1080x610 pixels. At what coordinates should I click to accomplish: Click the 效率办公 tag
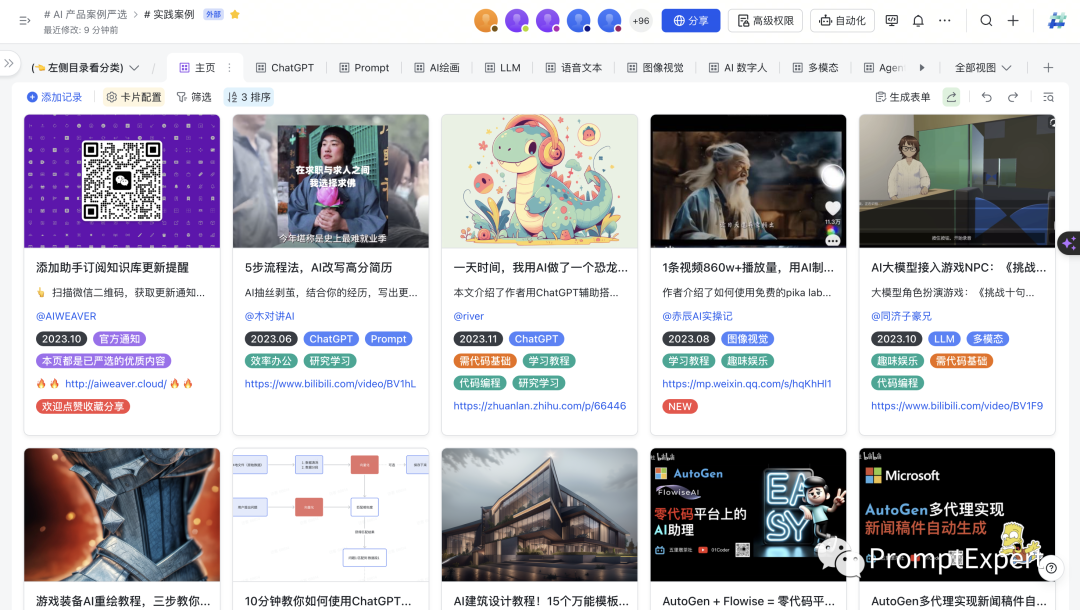271,361
